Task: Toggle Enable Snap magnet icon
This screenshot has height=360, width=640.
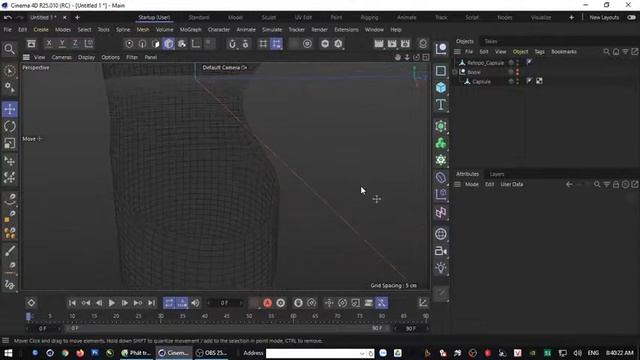Action: tap(232, 44)
